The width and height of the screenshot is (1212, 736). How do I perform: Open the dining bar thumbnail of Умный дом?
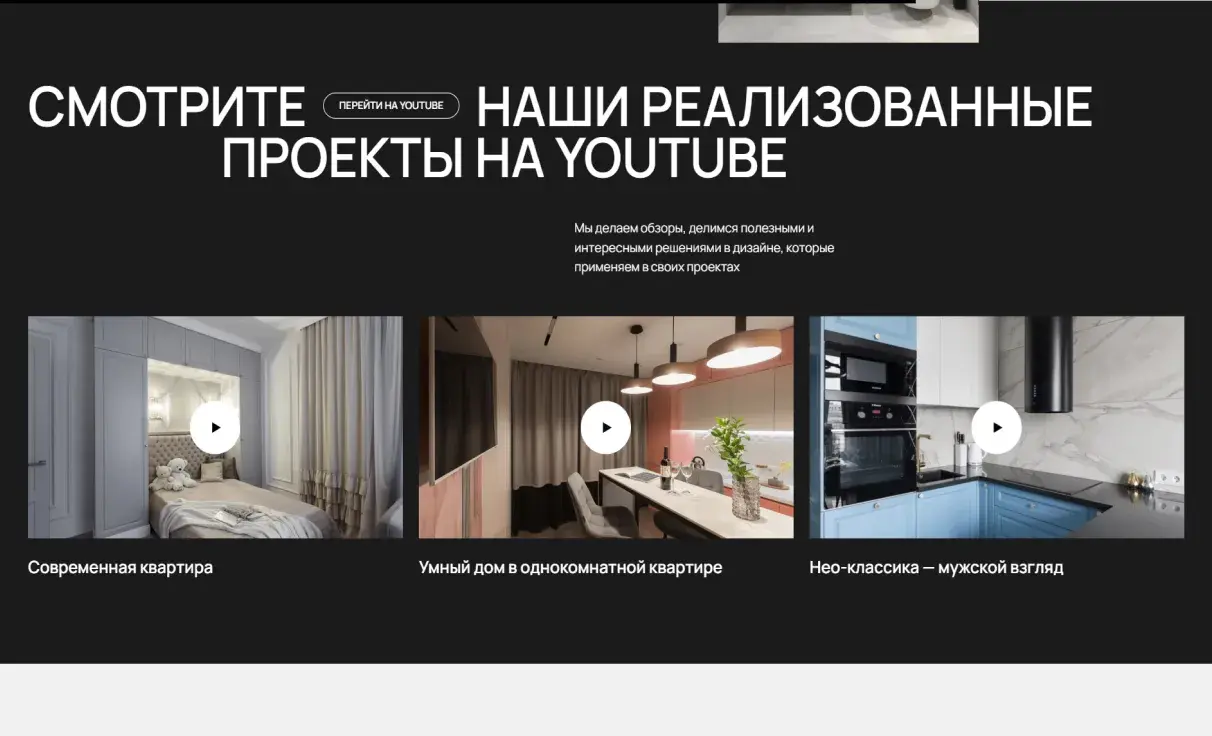point(606,427)
